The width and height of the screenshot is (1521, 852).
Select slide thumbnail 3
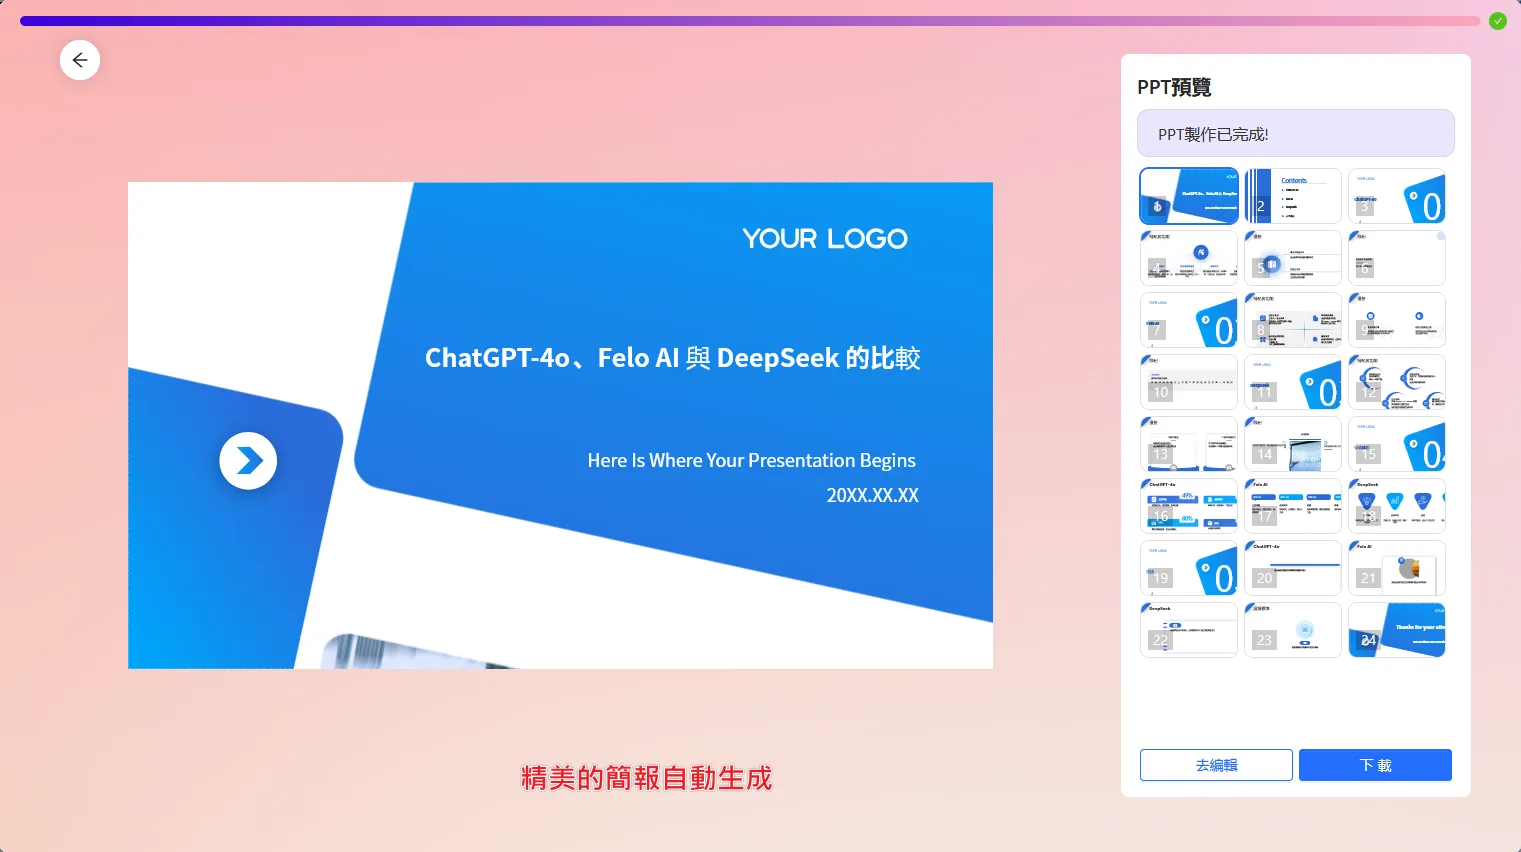tap(1397, 196)
